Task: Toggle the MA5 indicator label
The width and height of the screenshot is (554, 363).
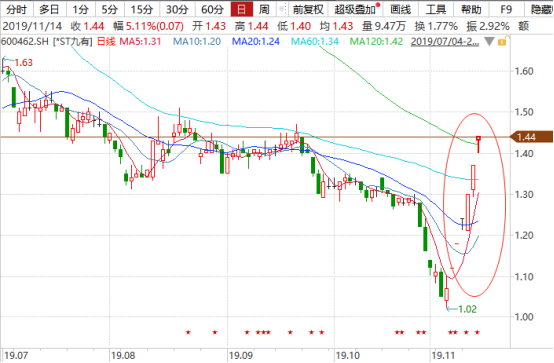Action: pos(140,42)
